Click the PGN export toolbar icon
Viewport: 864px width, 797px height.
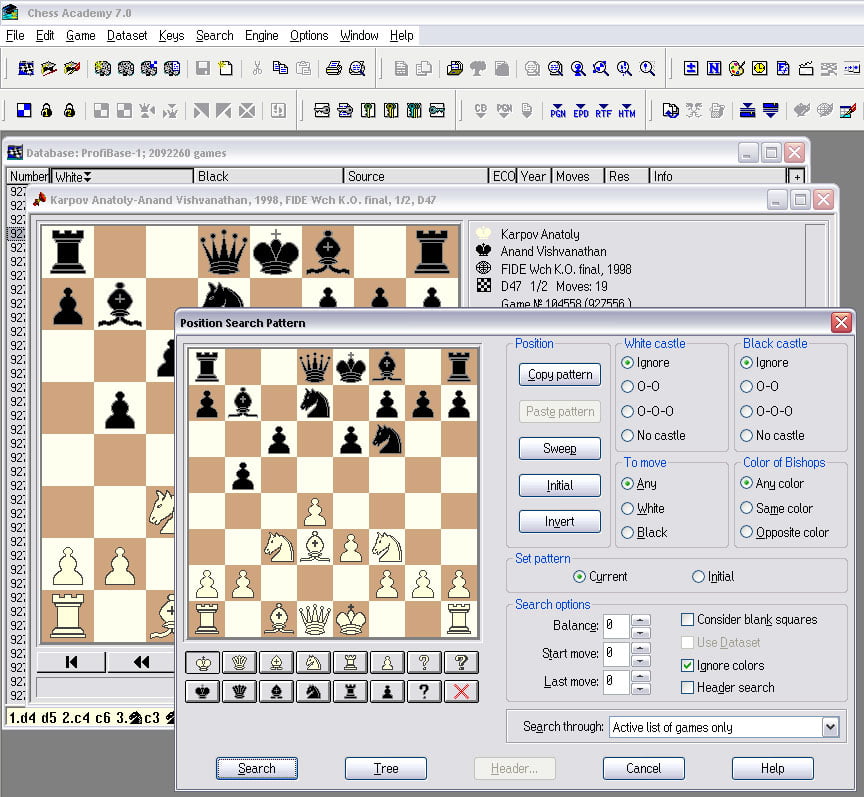(x=558, y=110)
